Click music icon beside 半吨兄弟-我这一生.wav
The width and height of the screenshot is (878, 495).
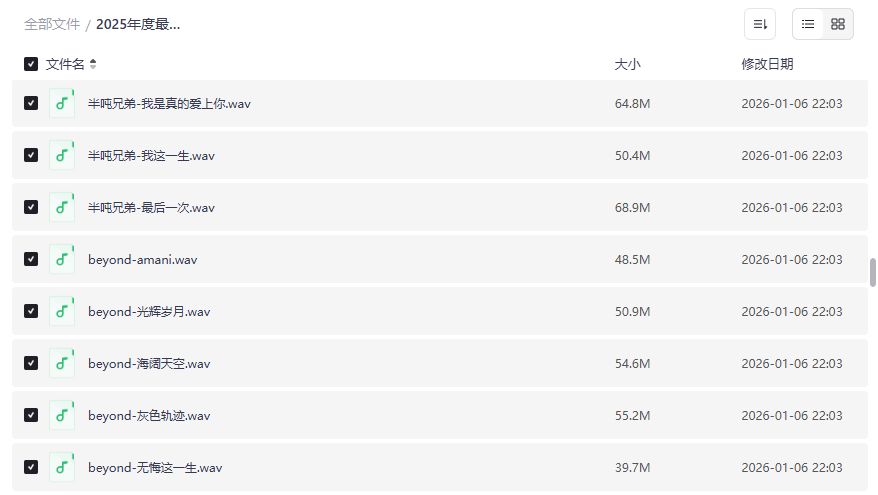point(62,155)
